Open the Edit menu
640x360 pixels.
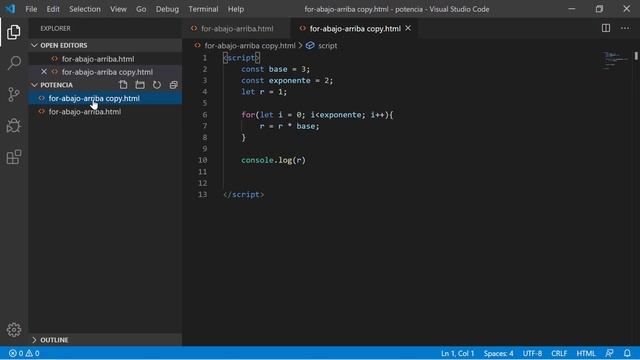click(x=53, y=9)
